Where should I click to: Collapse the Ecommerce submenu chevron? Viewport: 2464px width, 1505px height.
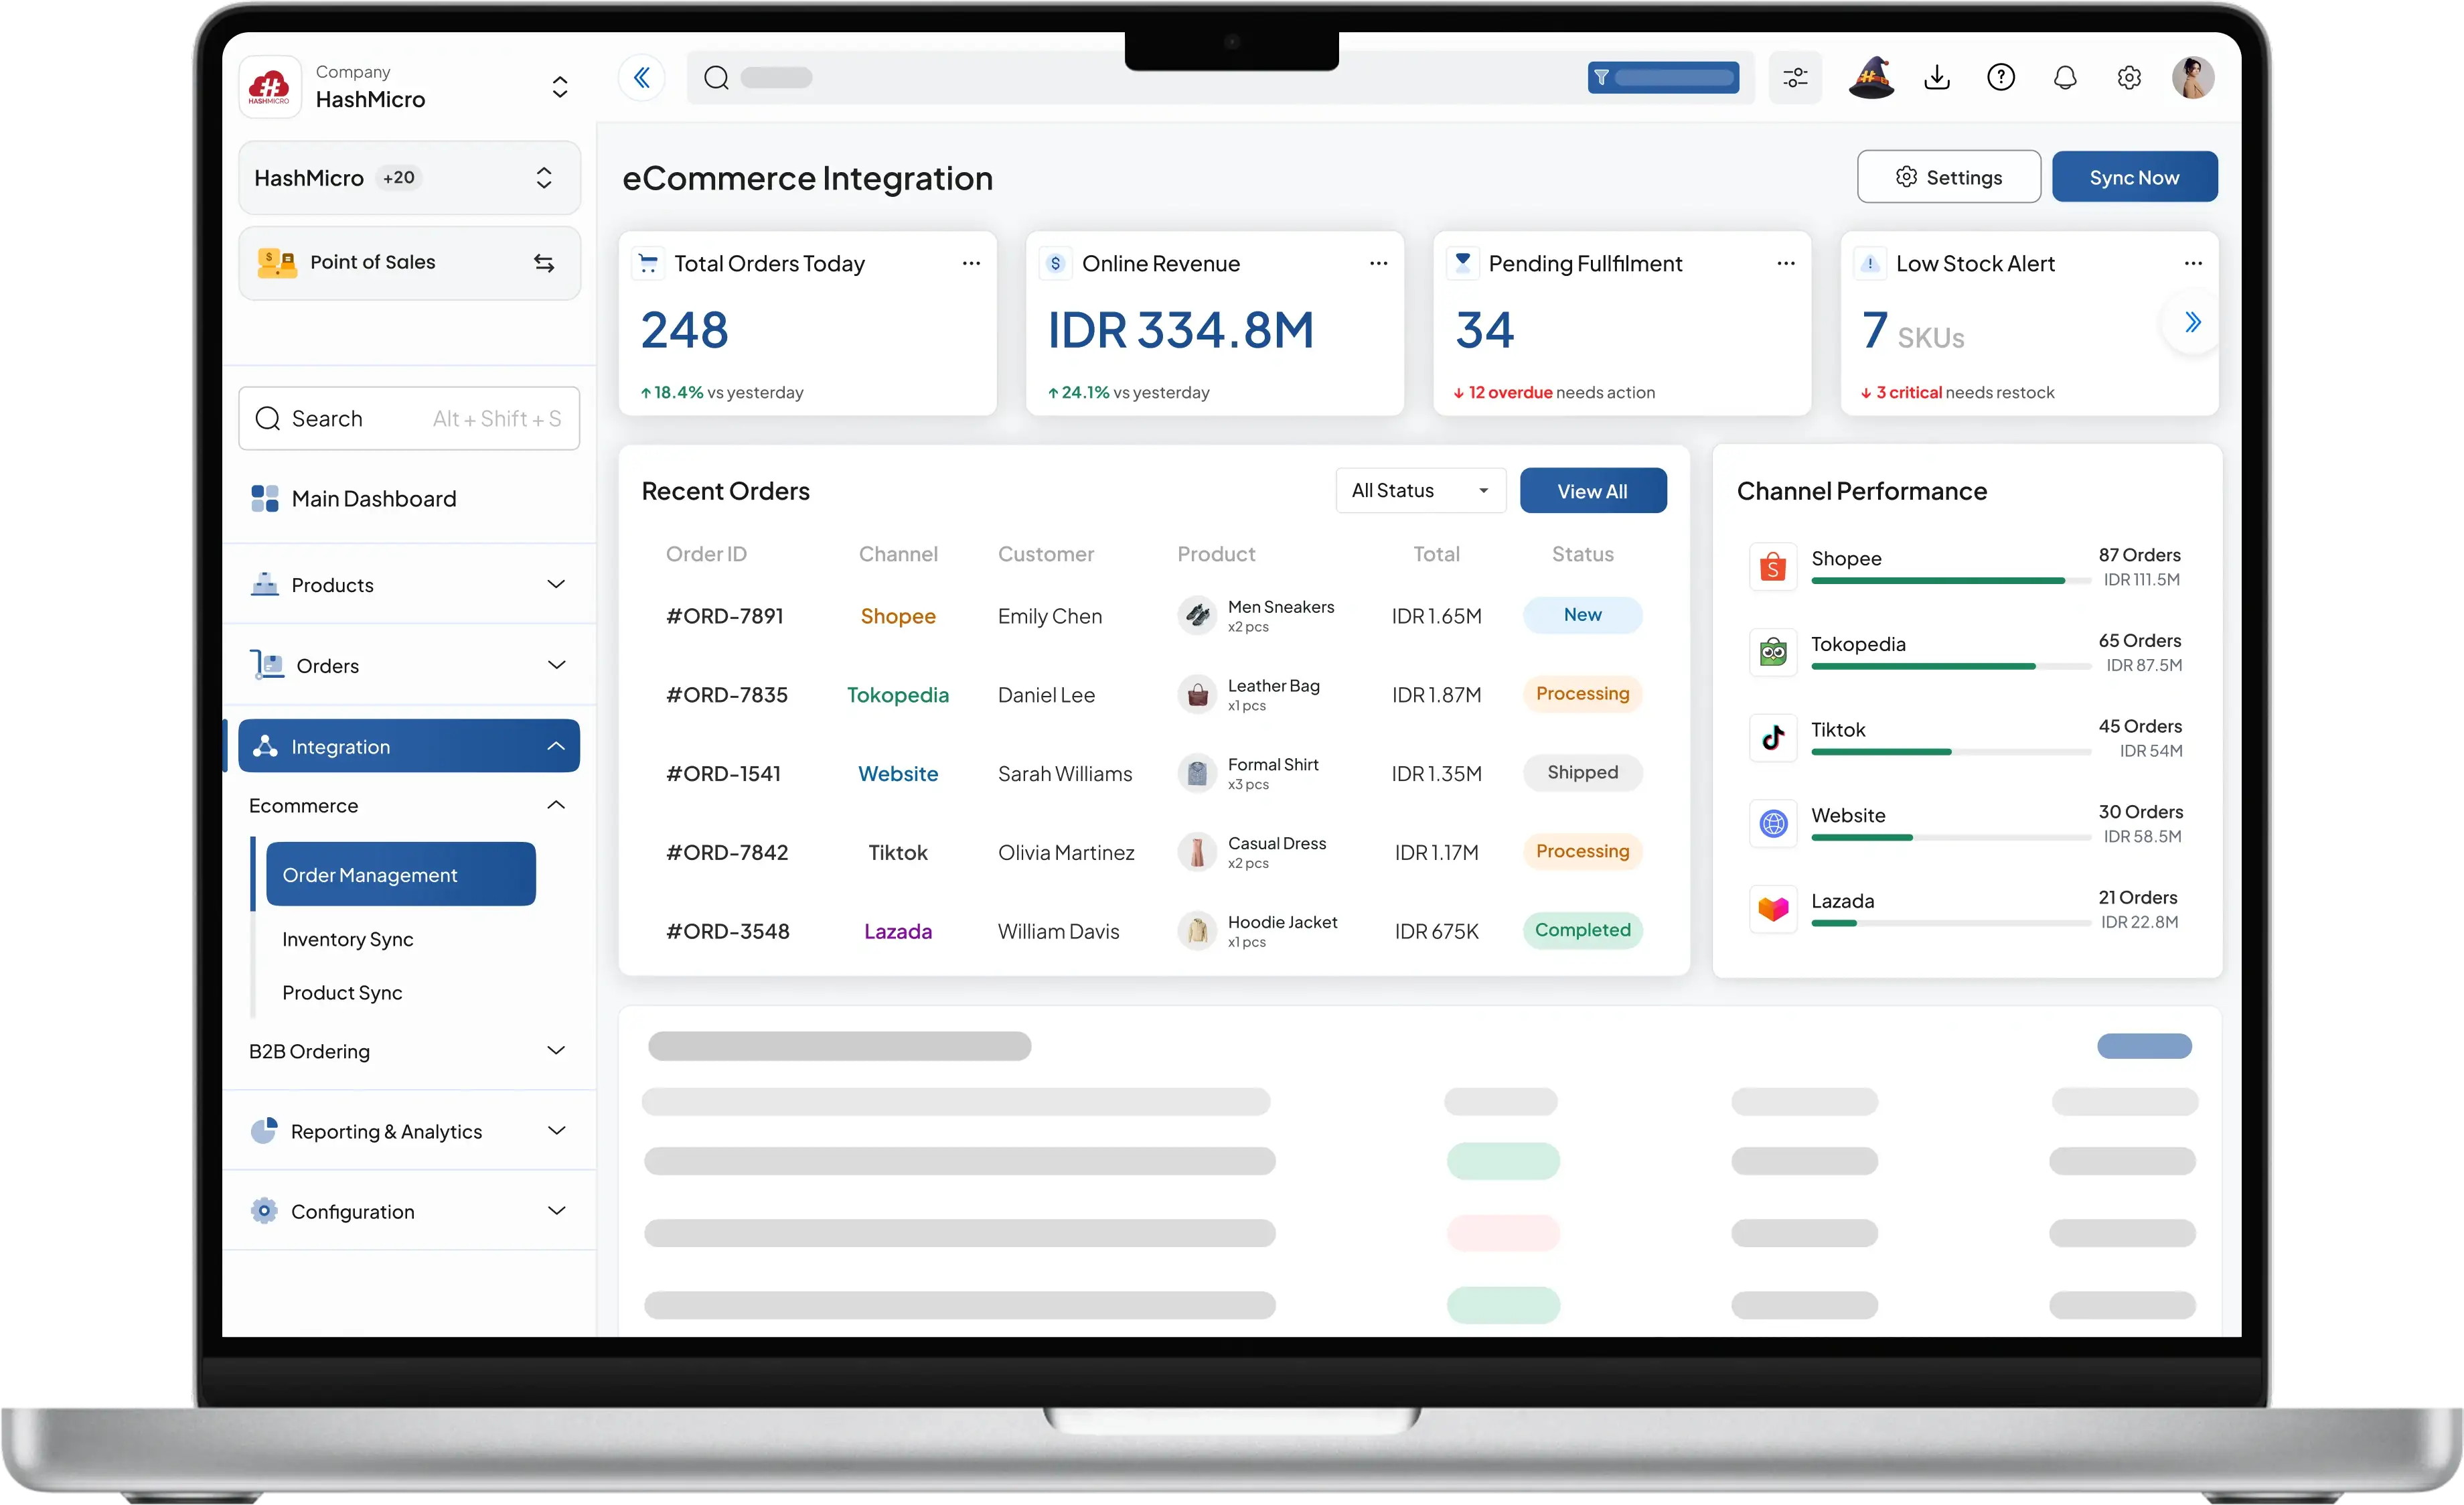point(556,805)
